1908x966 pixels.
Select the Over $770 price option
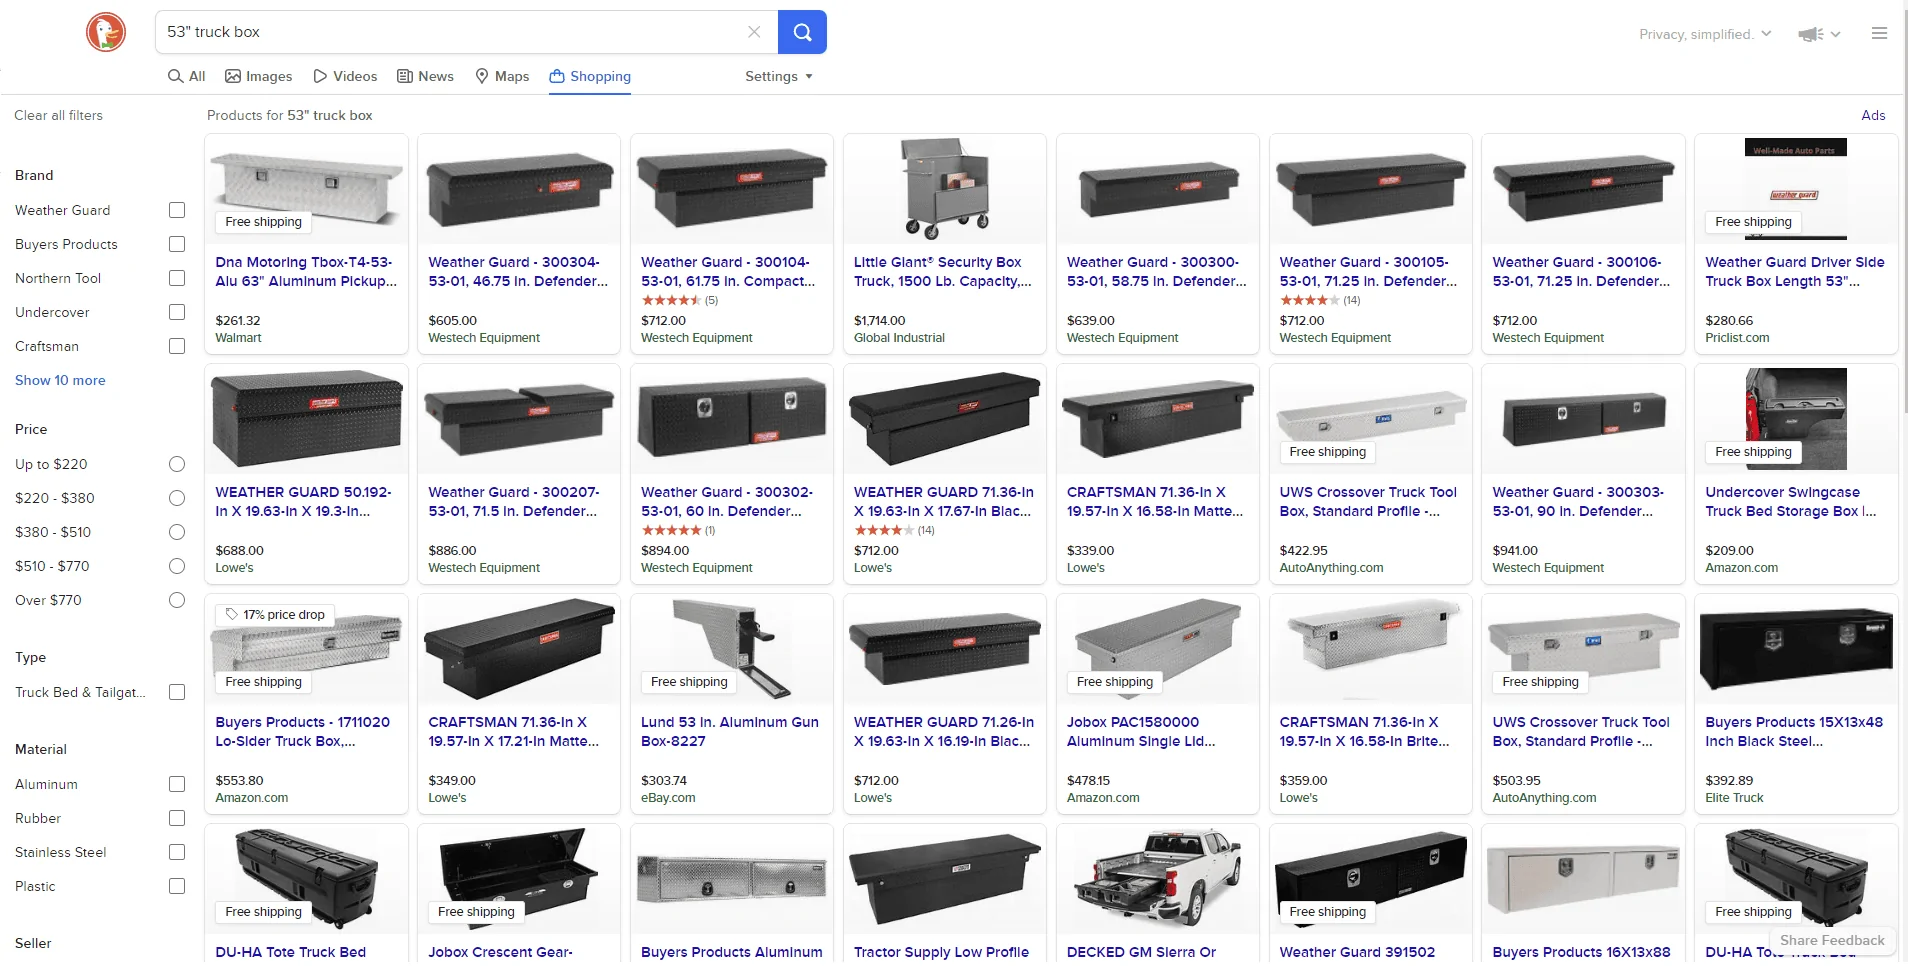pos(177,600)
